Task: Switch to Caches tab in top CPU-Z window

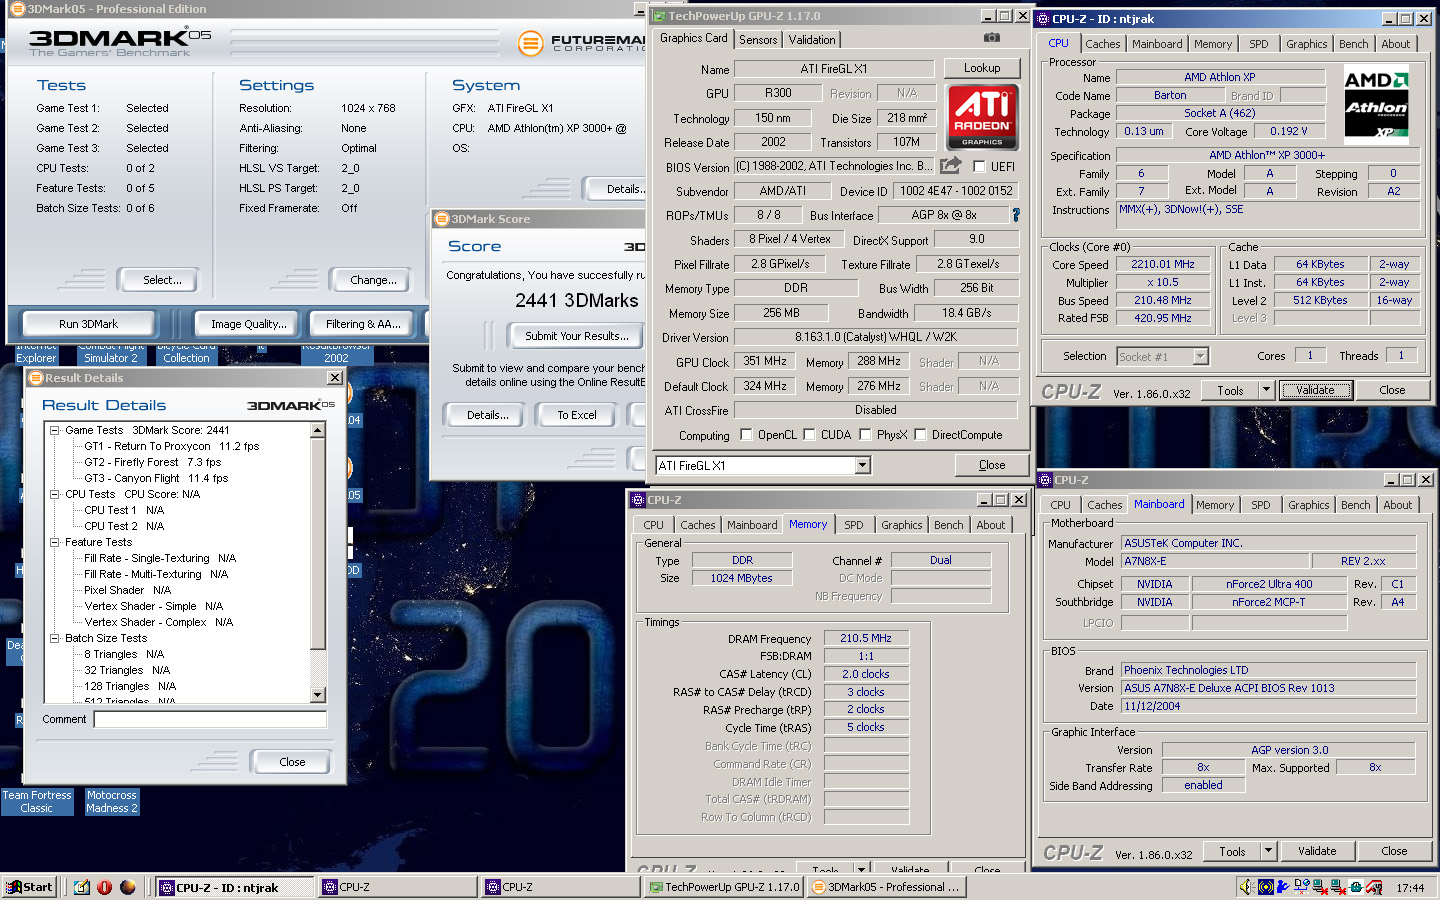Action: click(1102, 44)
